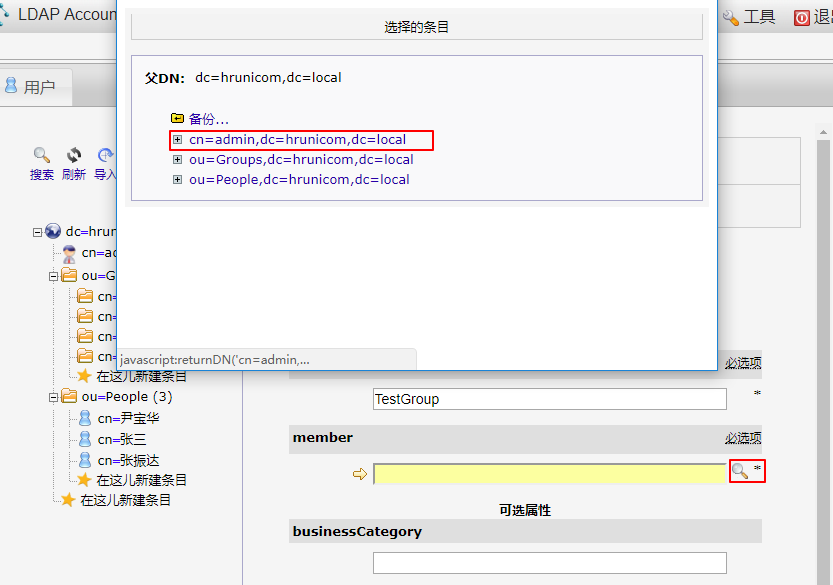The height and width of the screenshot is (585, 833).
Task: Click the yellow member input field
Action: pyautogui.click(x=549, y=474)
